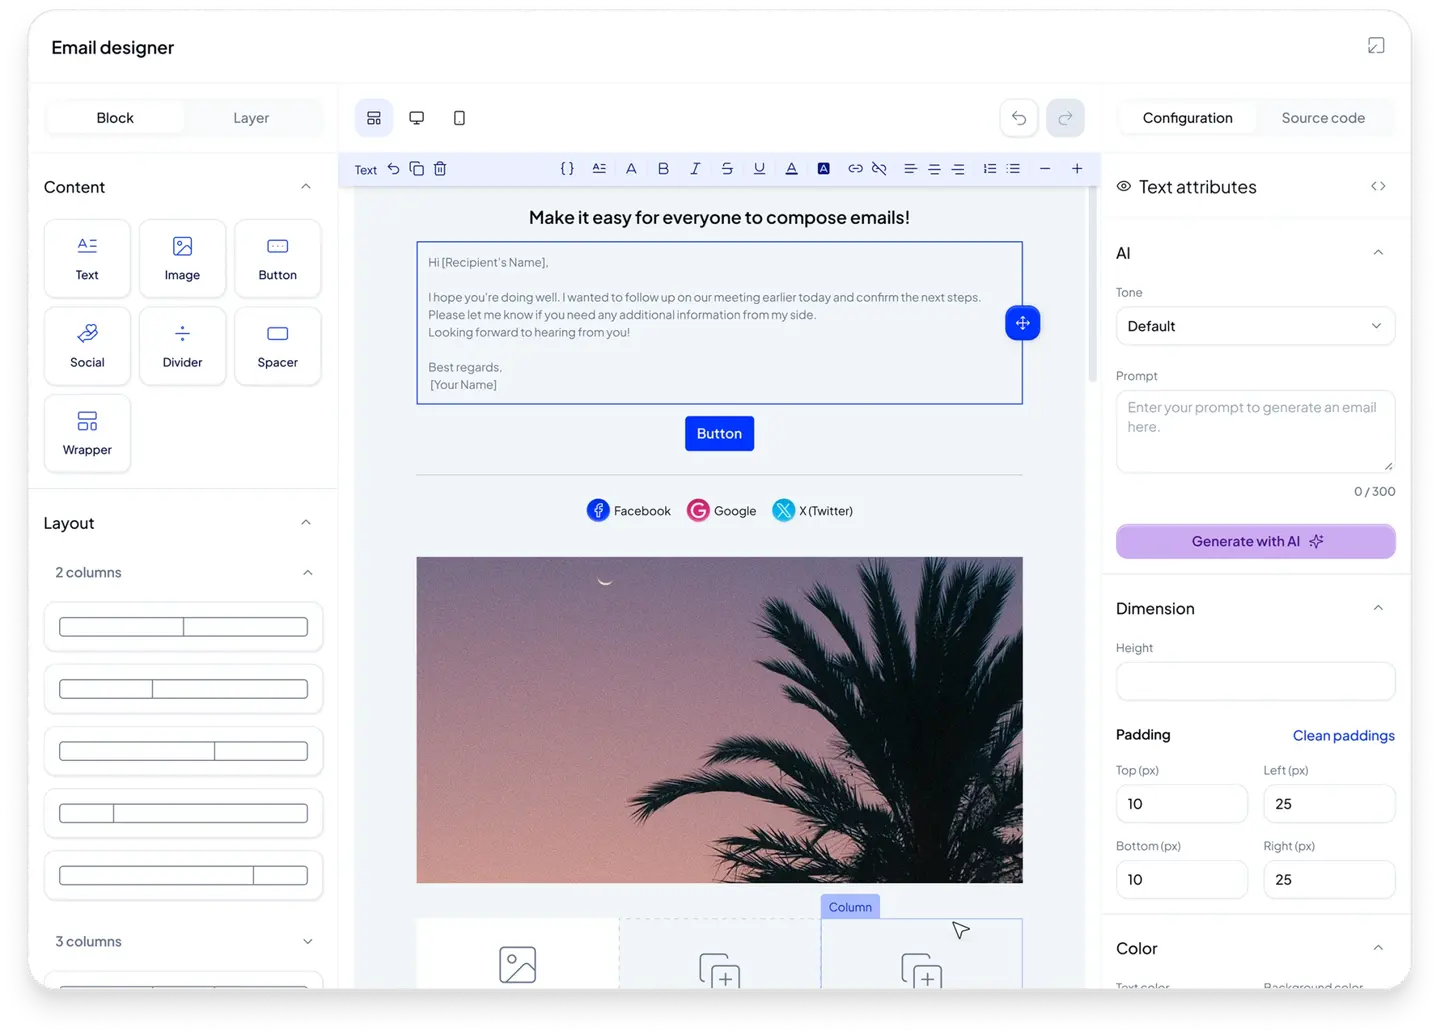Viewport: 1440px width, 1036px height.
Task: Align text left
Action: pyautogui.click(x=910, y=169)
